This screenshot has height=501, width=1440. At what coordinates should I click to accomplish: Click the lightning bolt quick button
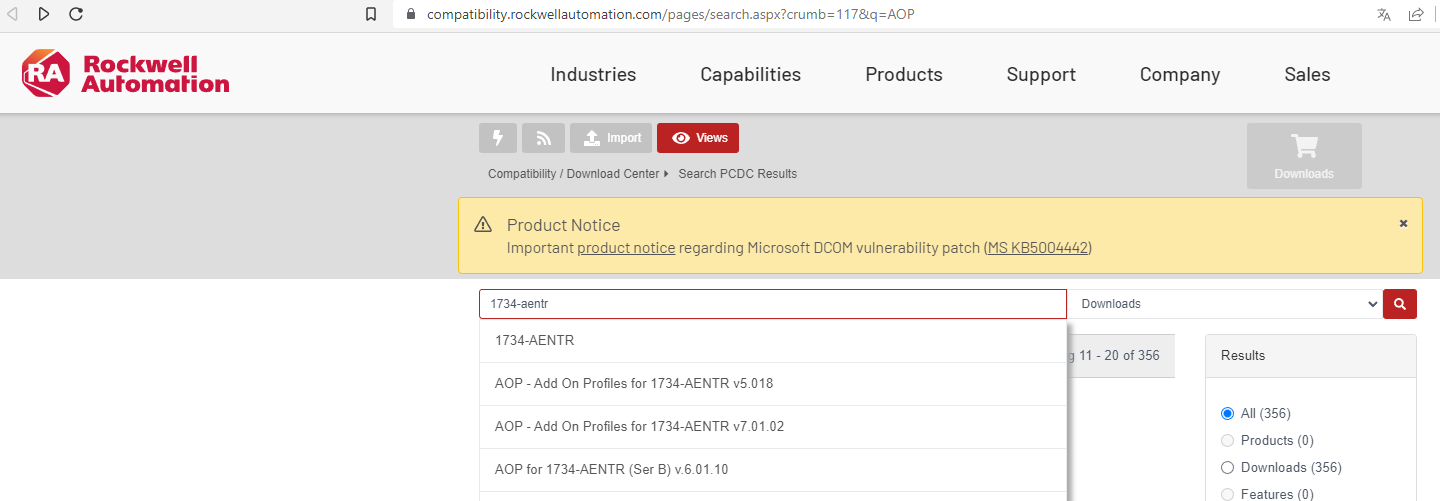click(498, 138)
